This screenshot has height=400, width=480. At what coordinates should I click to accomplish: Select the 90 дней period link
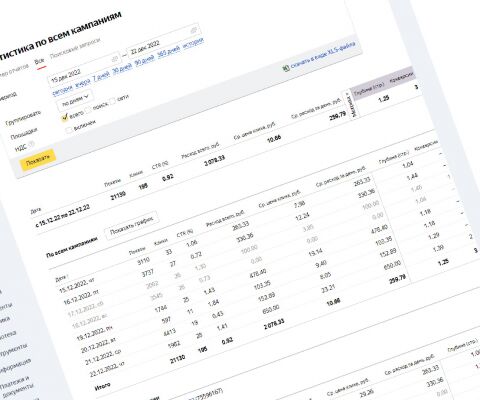(x=145, y=60)
